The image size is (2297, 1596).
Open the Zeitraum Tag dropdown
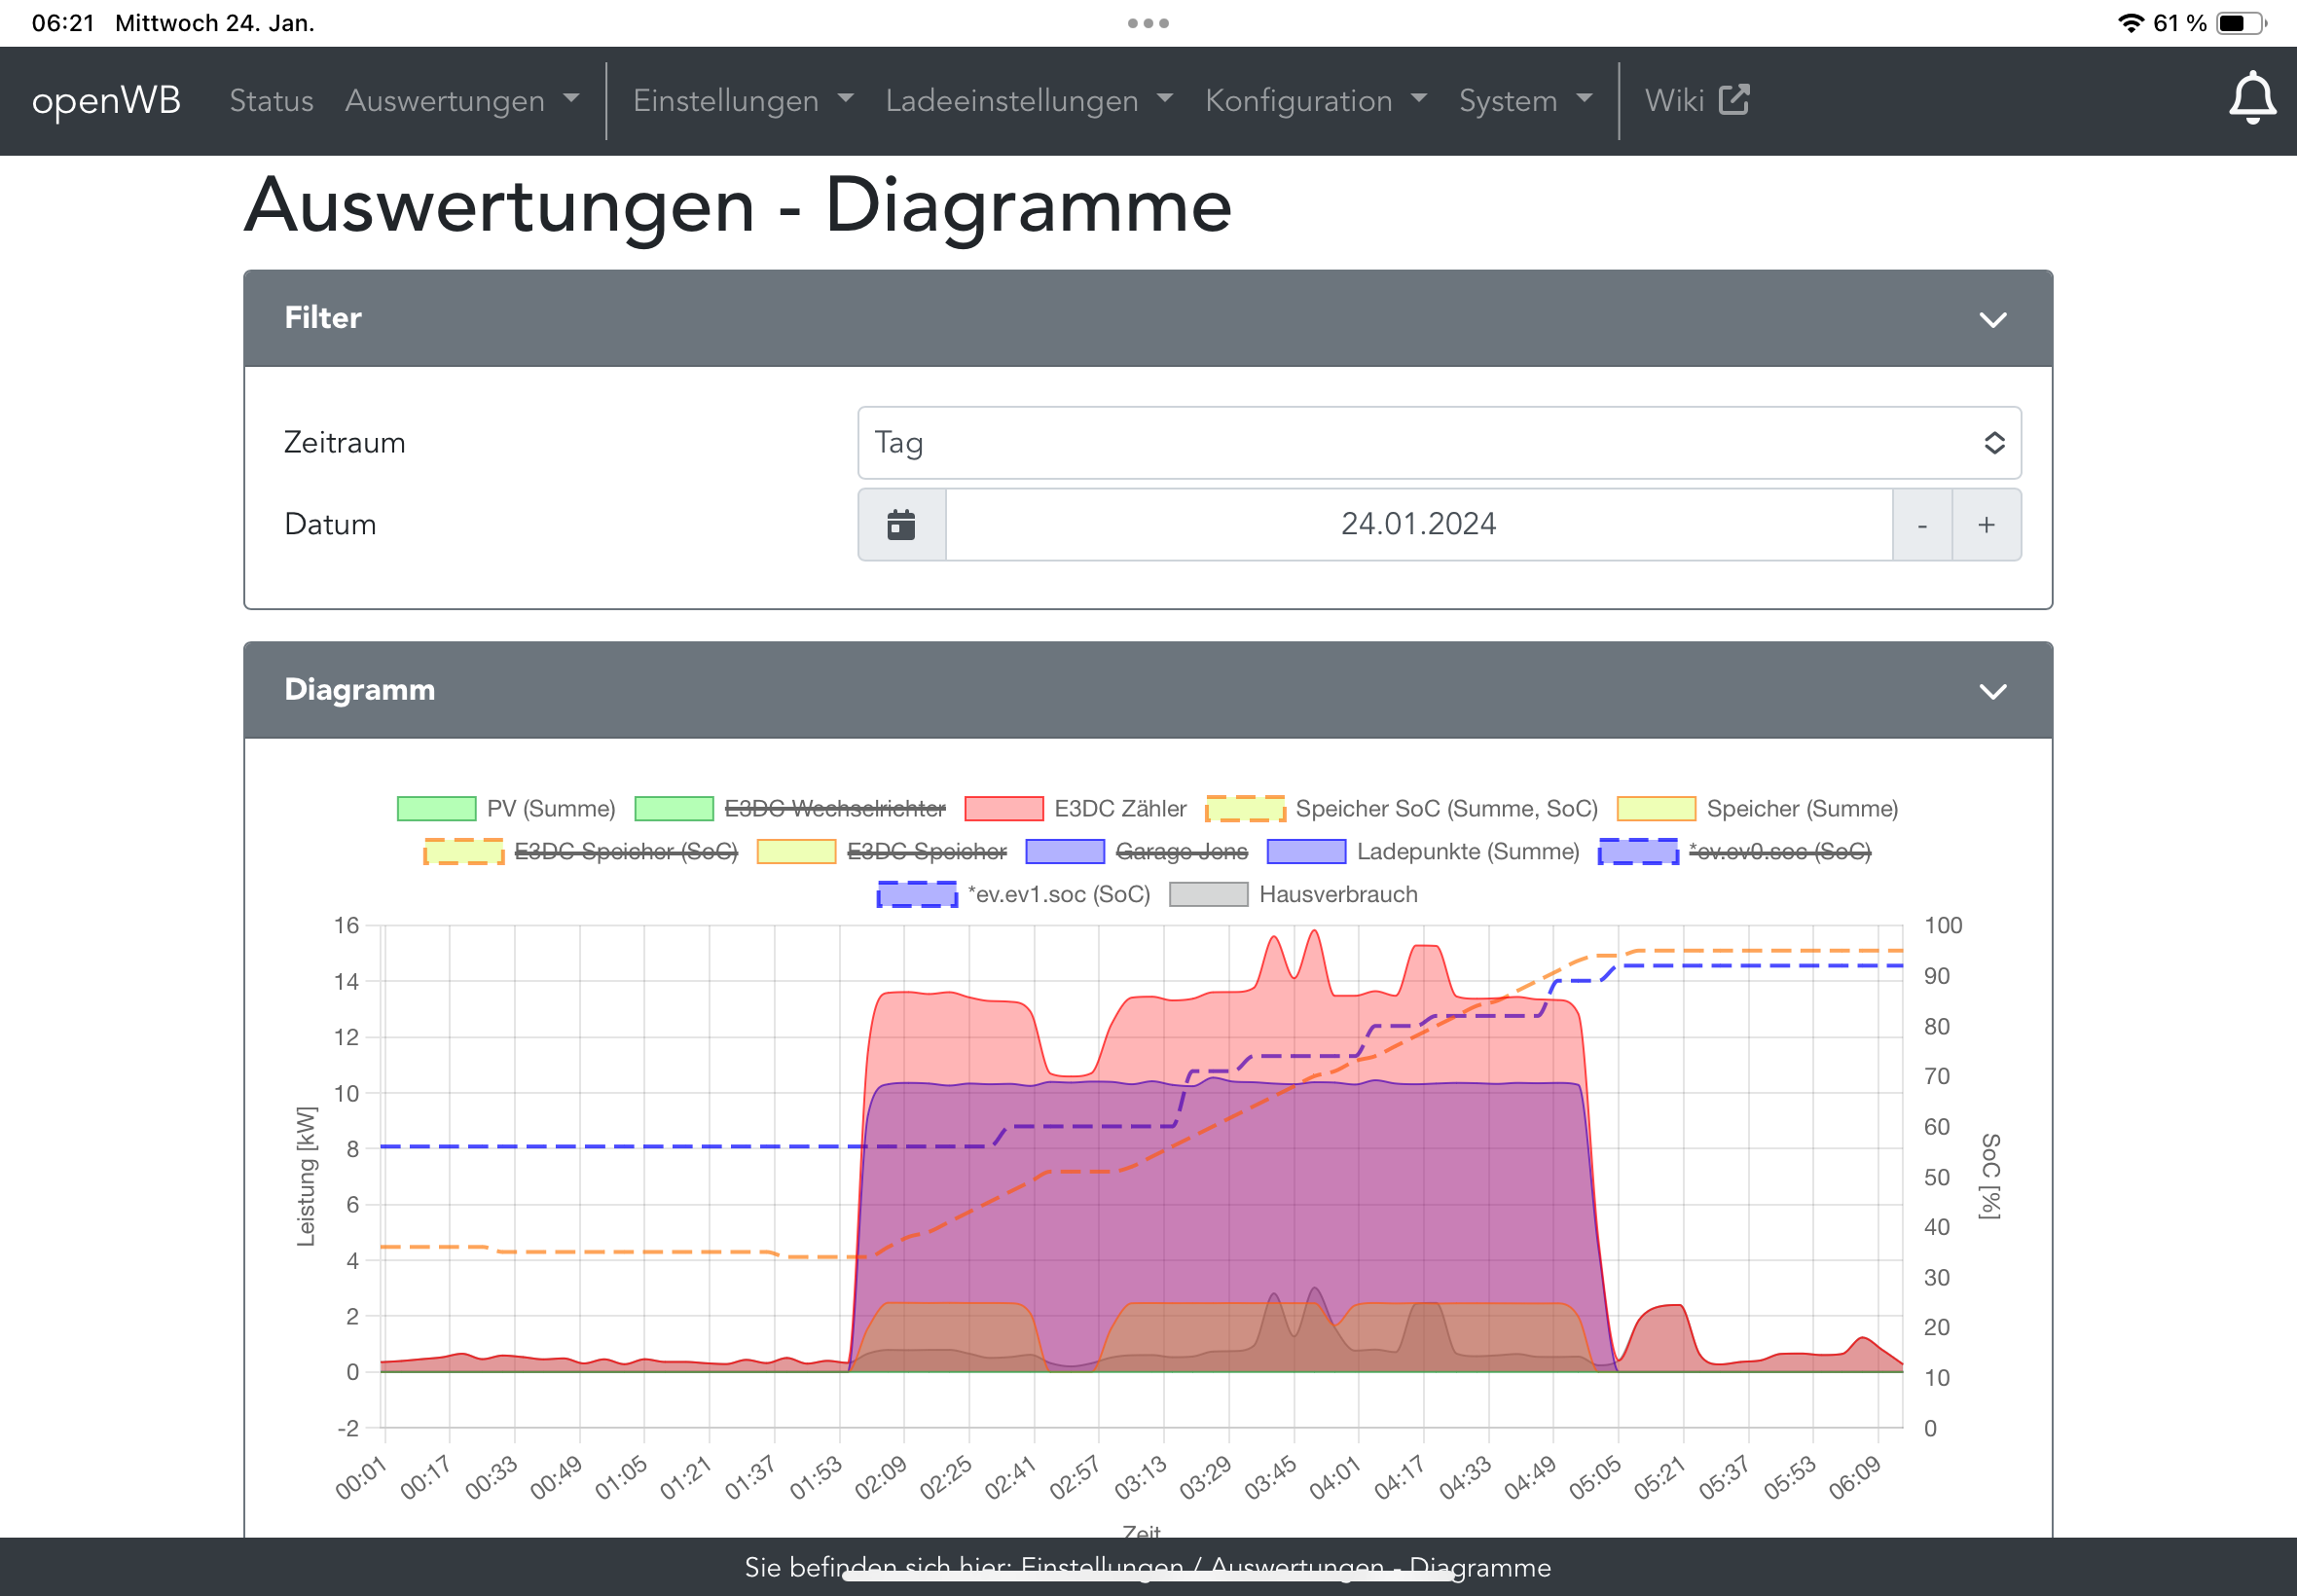click(1438, 443)
